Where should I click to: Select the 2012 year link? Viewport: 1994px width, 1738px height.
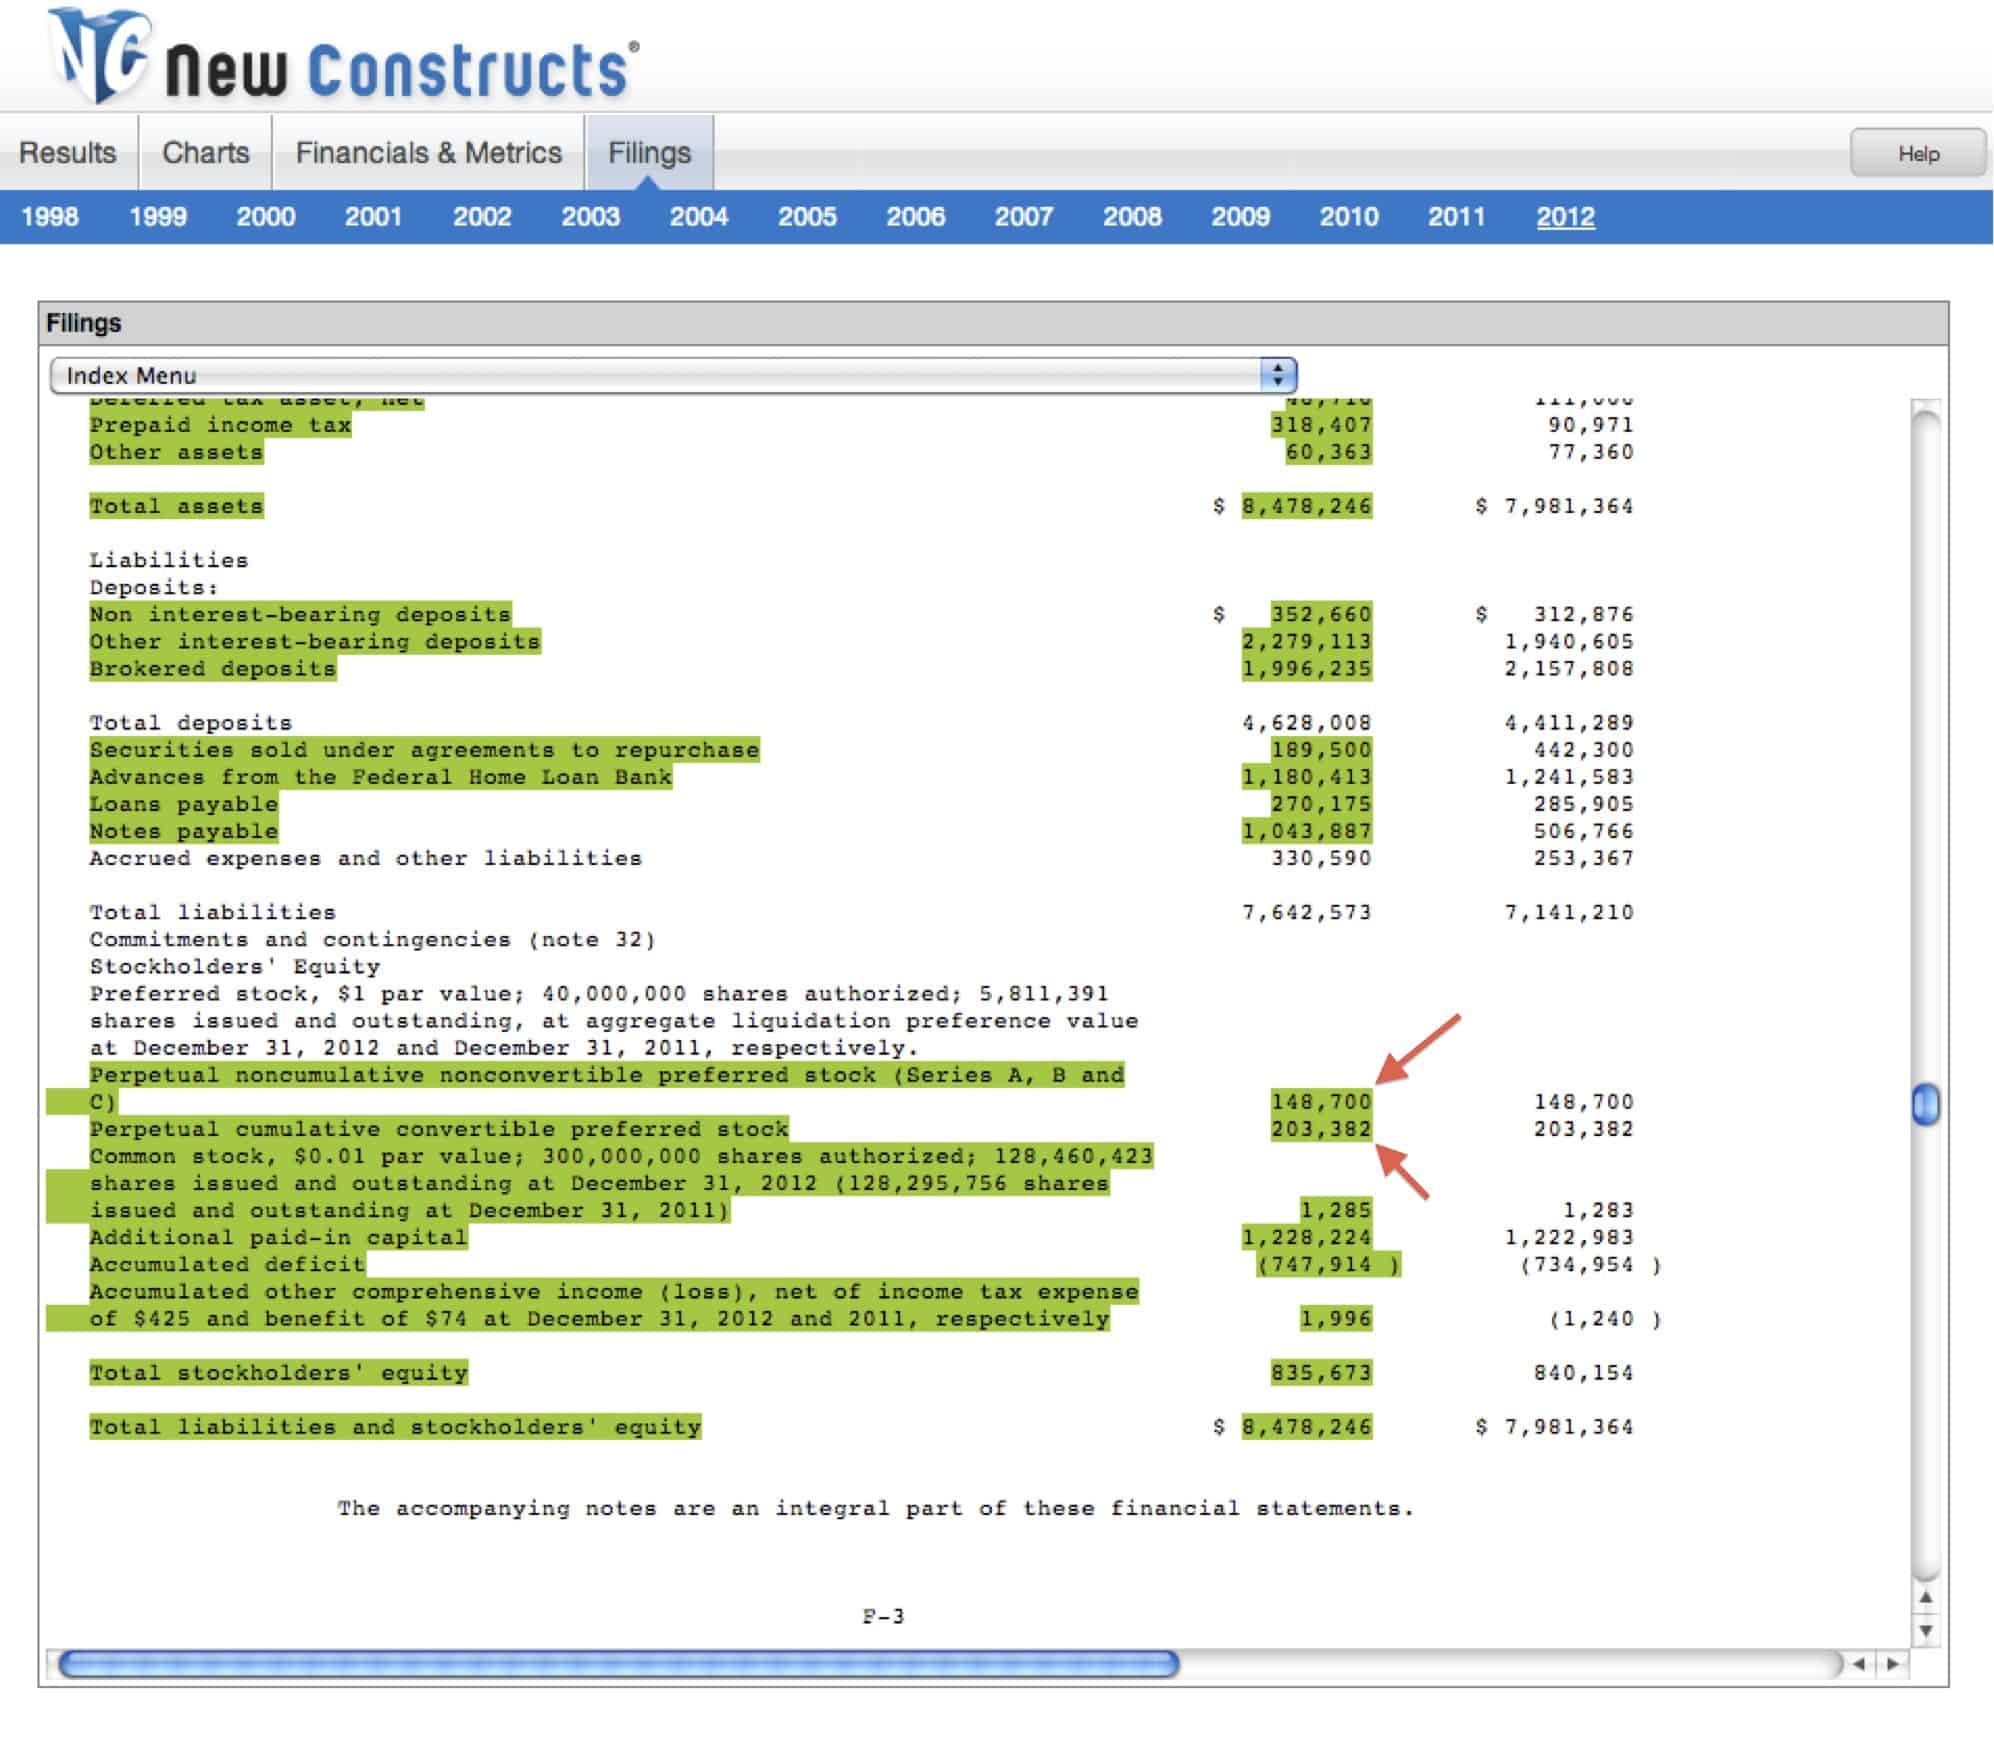click(1565, 217)
